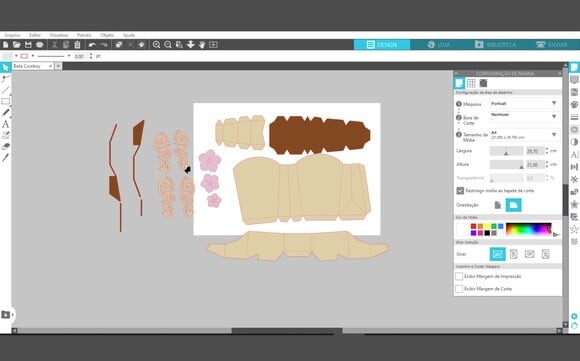The height and width of the screenshot is (361, 580).
Task: Select the pan hand tool
Action: click(x=202, y=45)
